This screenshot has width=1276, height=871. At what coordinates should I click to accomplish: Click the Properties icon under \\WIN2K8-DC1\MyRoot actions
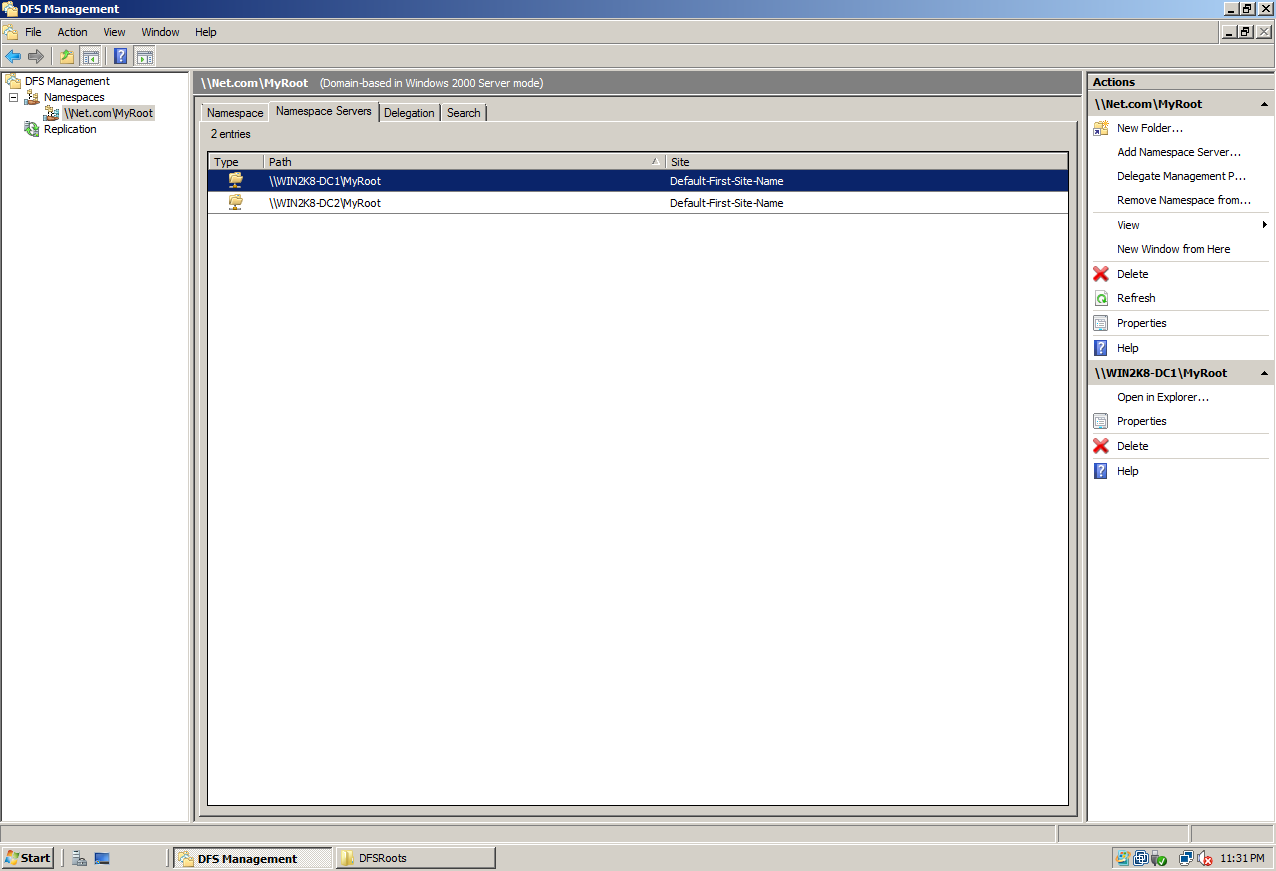coord(1101,421)
